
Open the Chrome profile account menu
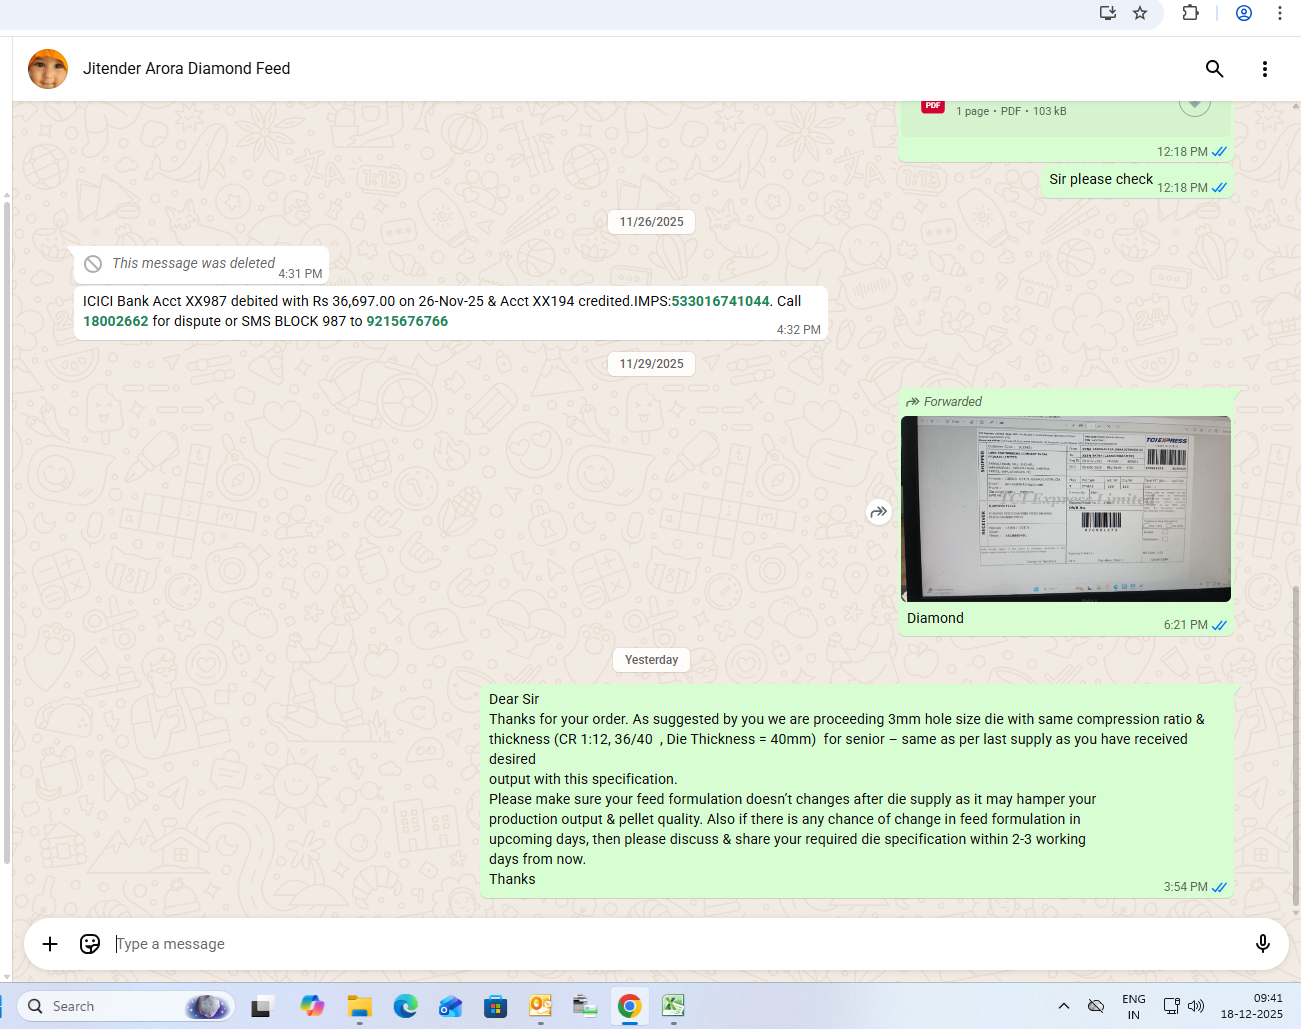1244,13
